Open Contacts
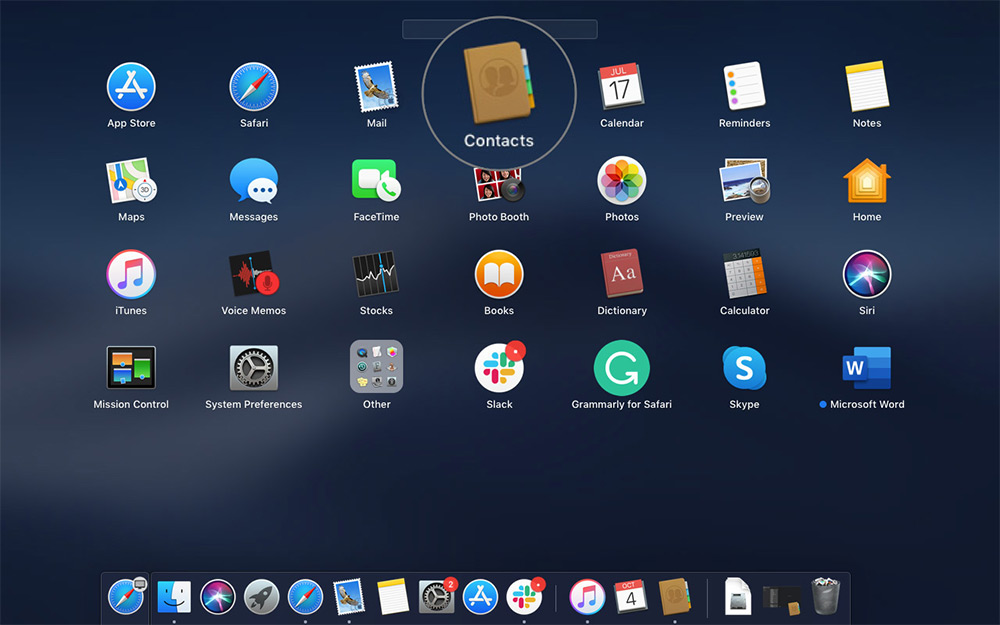Image resolution: width=1000 pixels, height=625 pixels. point(498,90)
